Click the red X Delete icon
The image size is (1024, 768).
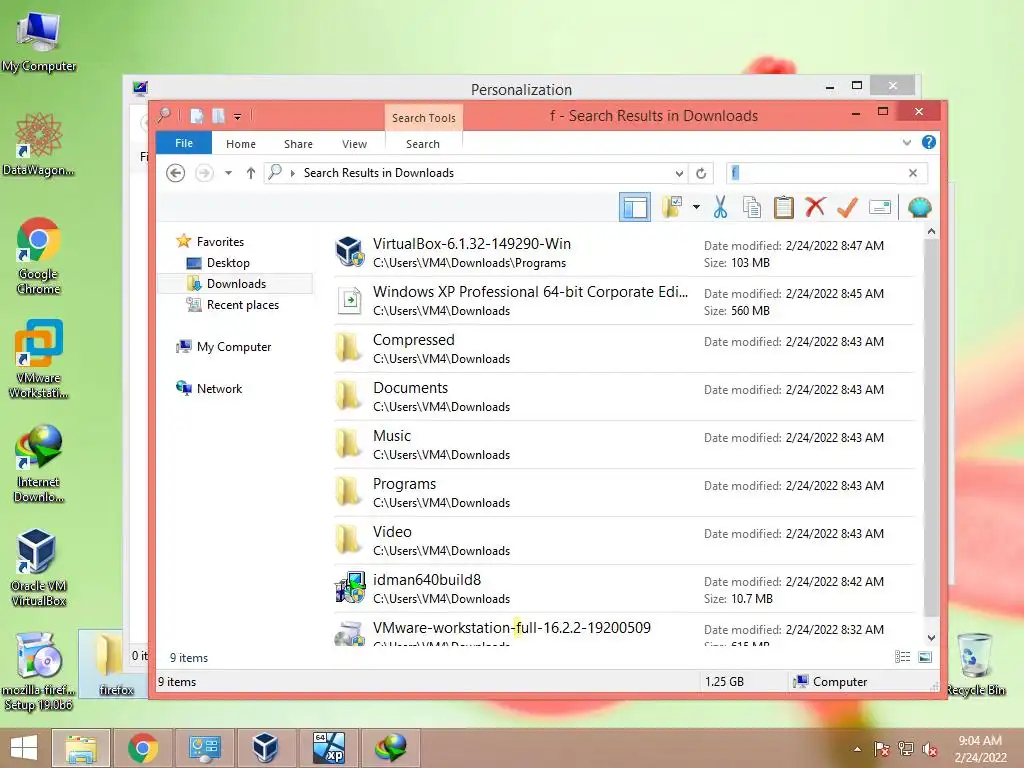coord(815,208)
